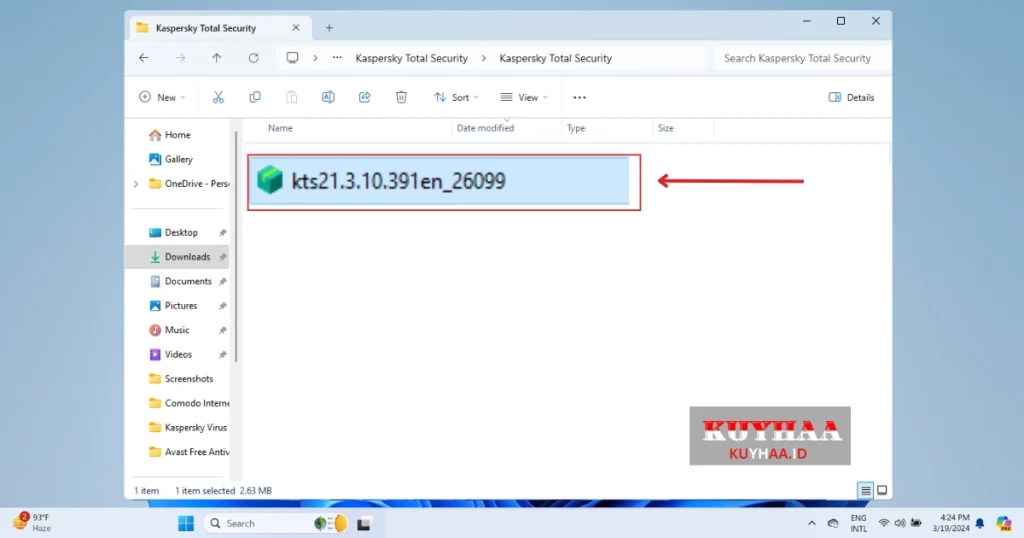Open the View dropdown menu
This screenshot has width=1024, height=538.
coord(524,97)
